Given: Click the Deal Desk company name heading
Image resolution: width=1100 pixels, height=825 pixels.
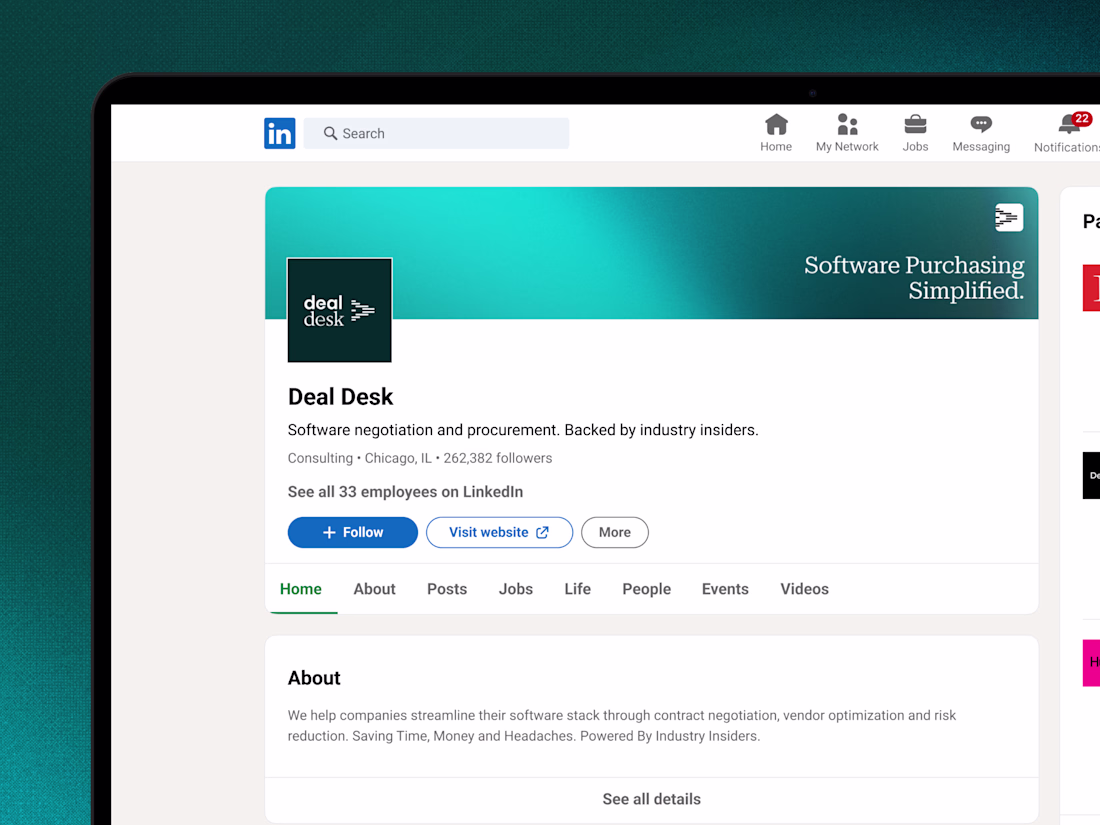Looking at the screenshot, I should 340,397.
